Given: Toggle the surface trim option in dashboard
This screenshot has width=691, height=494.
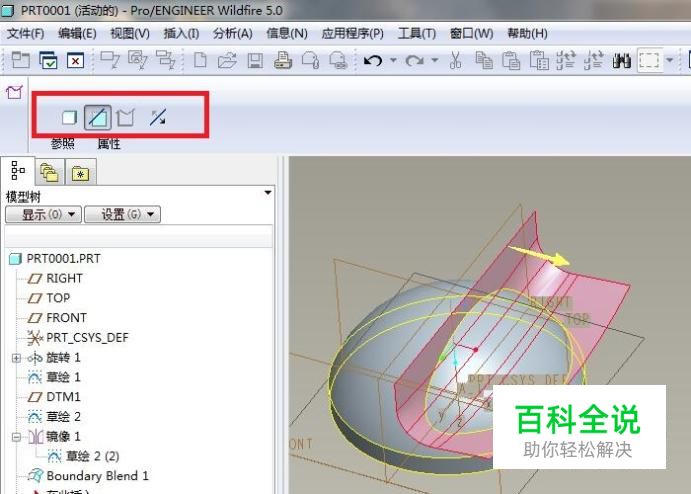Looking at the screenshot, I should coord(97,118).
